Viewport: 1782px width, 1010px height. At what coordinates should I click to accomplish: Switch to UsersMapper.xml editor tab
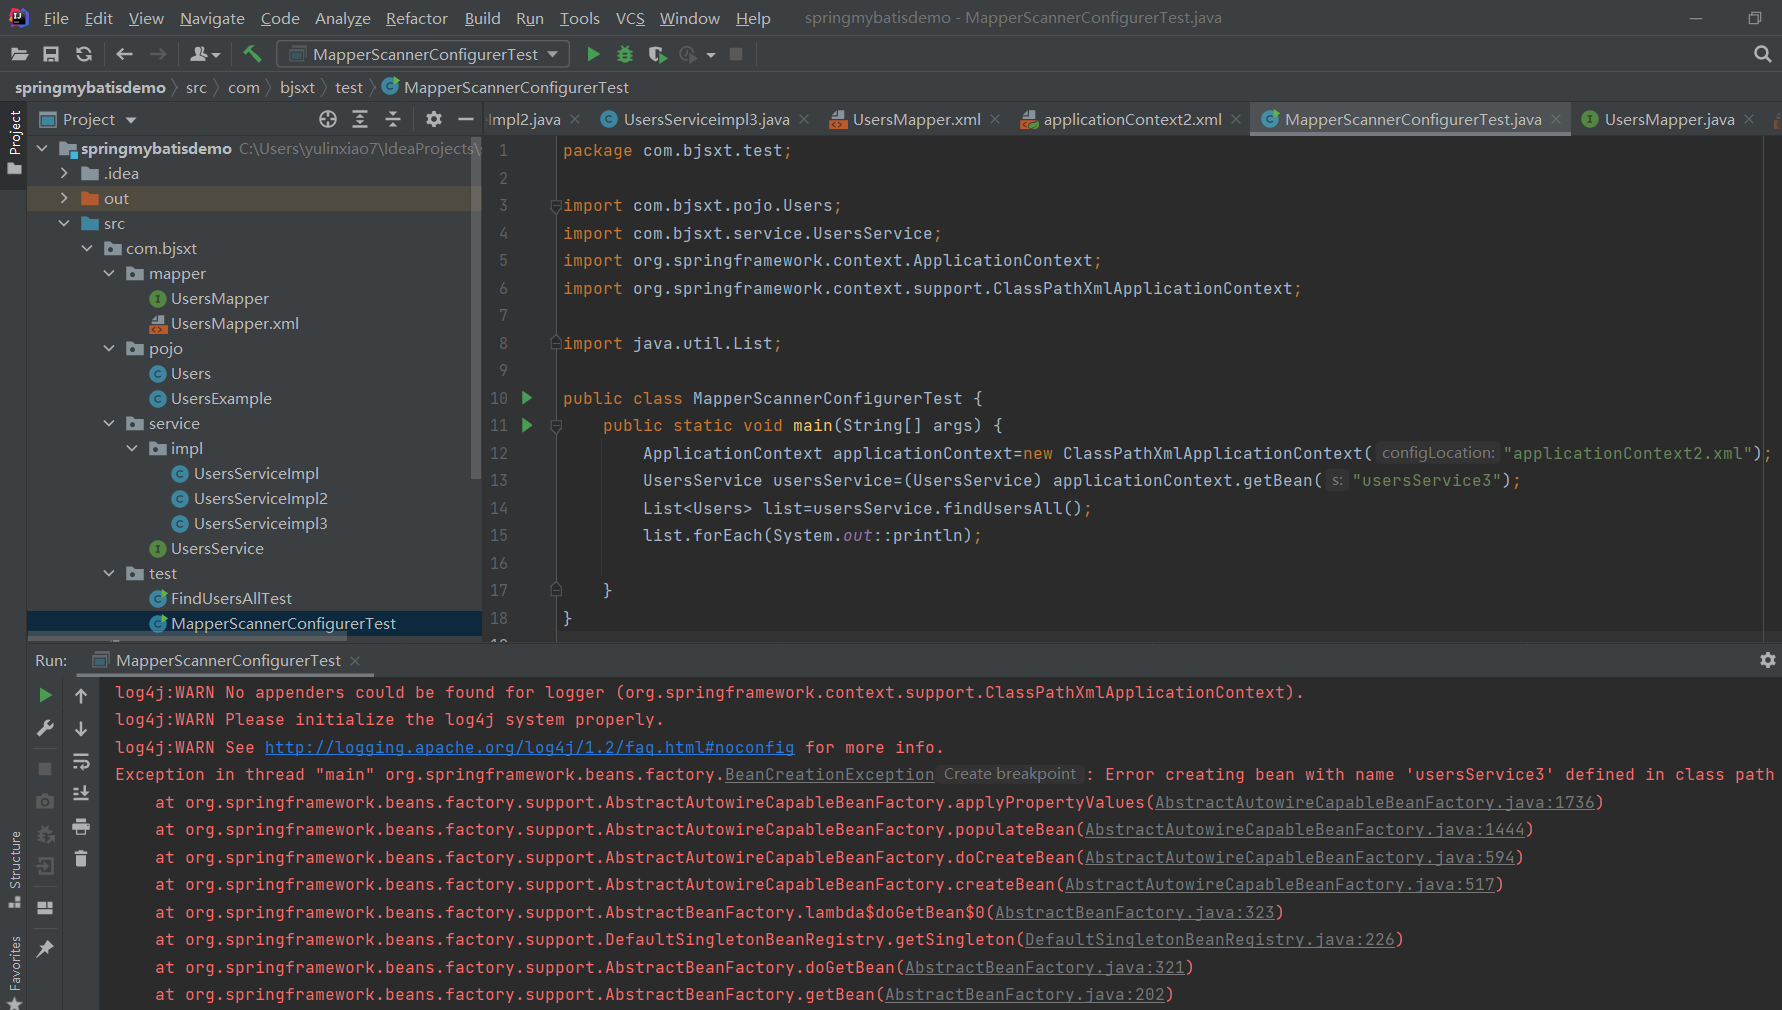(x=915, y=119)
